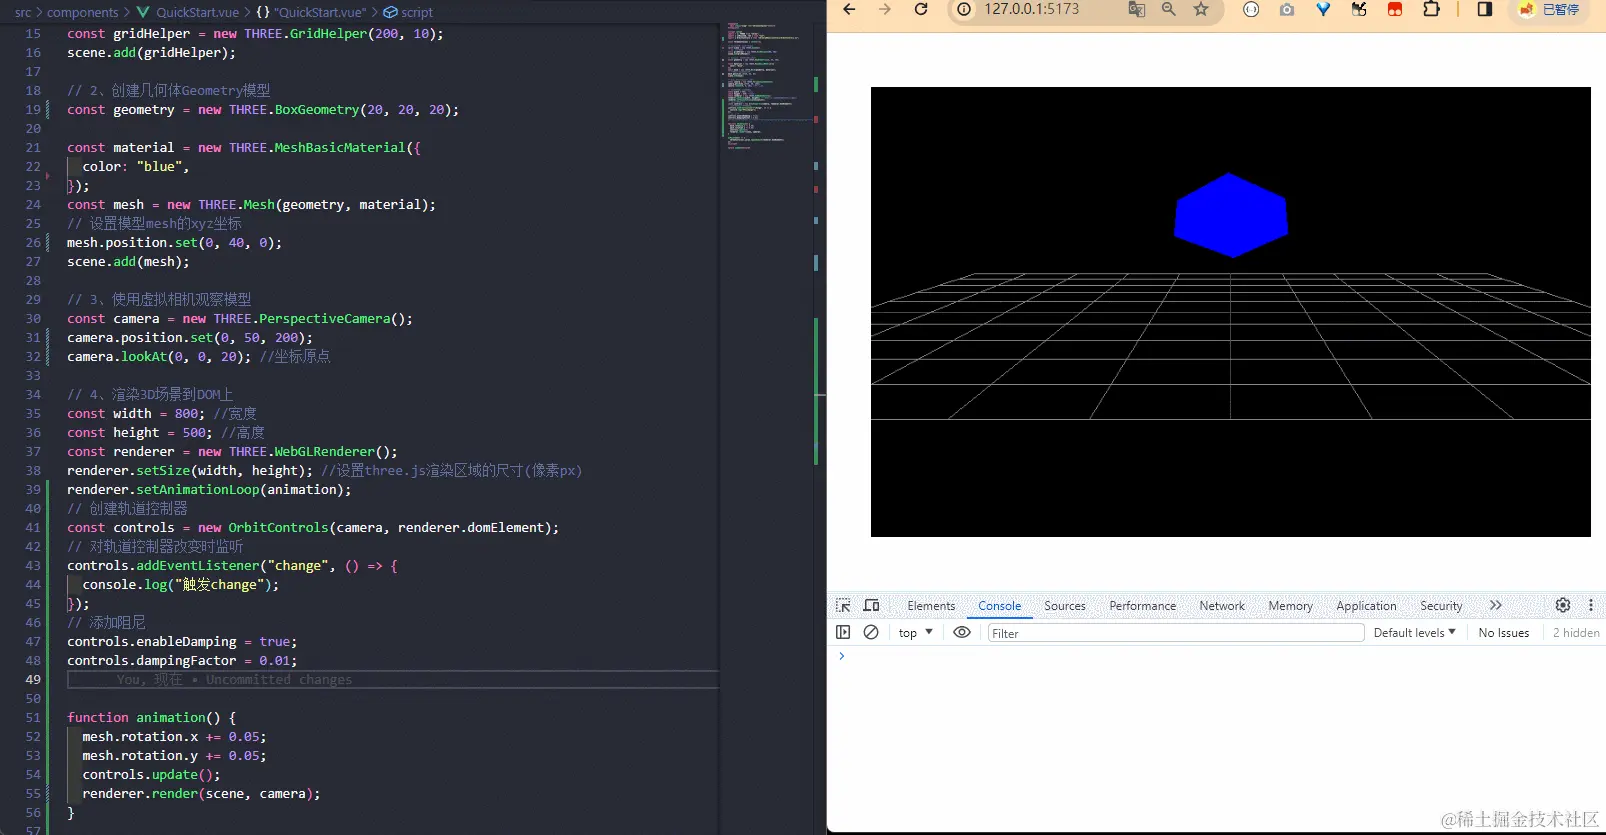Click the live expression eye icon
This screenshot has height=835, width=1606.
(962, 632)
